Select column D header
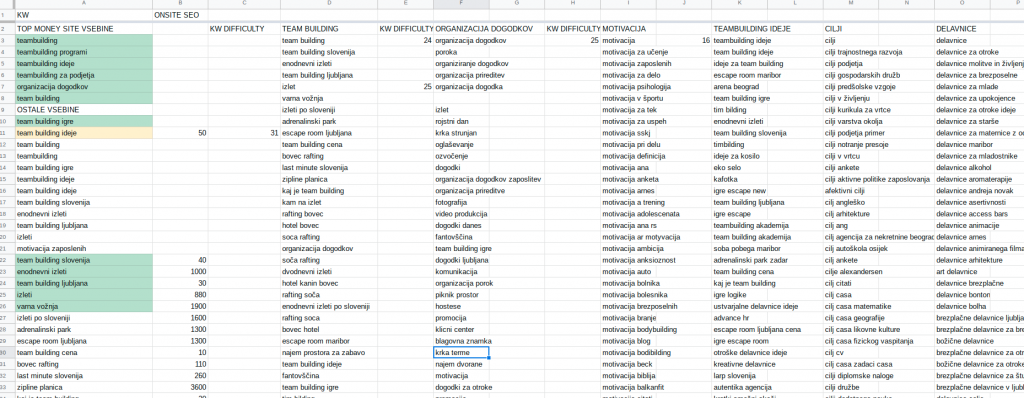 pyautogui.click(x=328, y=4)
